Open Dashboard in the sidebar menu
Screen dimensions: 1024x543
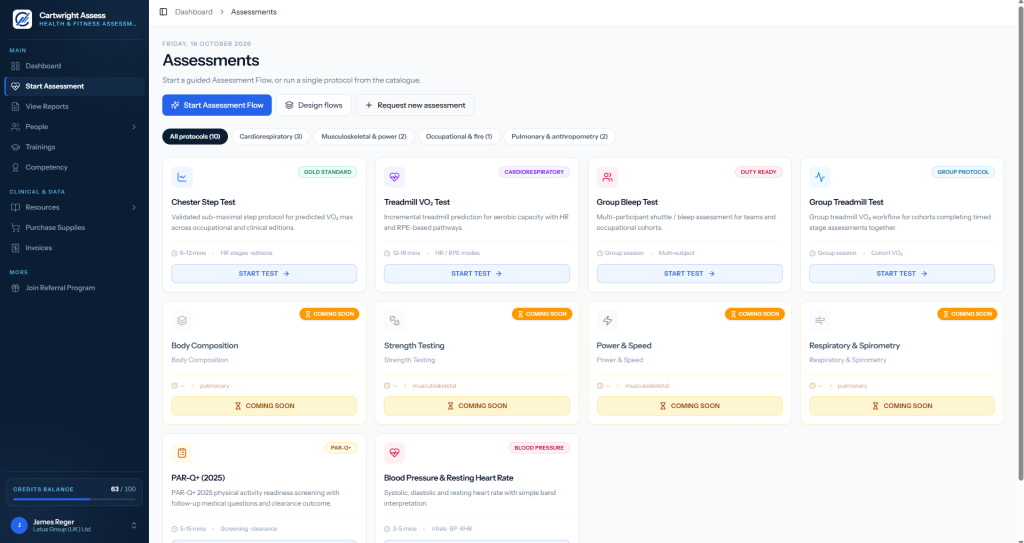tap(74, 66)
